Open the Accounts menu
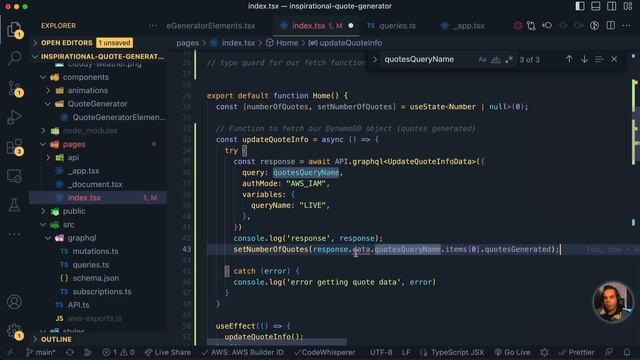Image resolution: width=640 pixels, height=360 pixels. pyautogui.click(x=14, y=302)
